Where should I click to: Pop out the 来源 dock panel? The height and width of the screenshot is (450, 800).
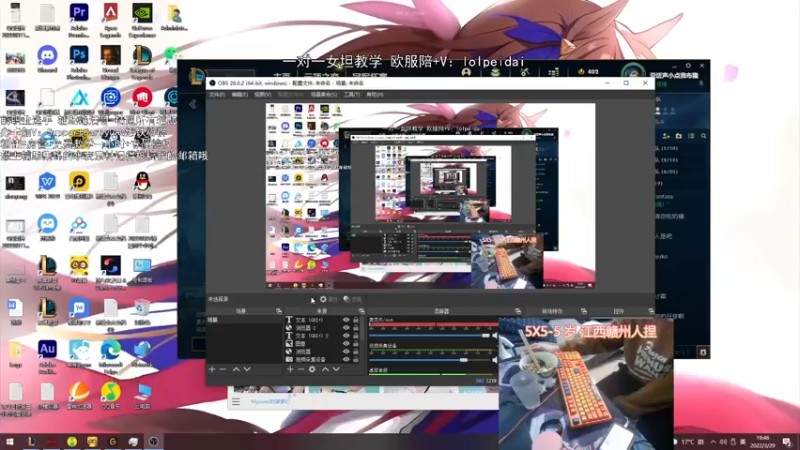(x=361, y=311)
